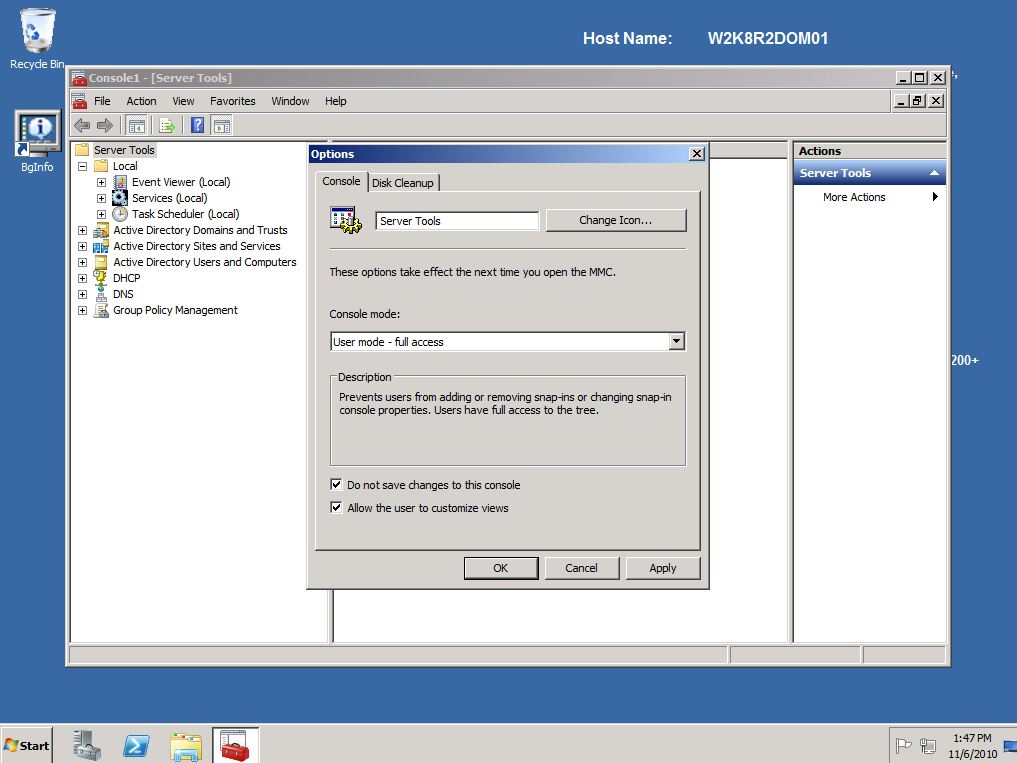Click the Active Directory Domains and Trusts icon
This screenshot has width=1017, height=763.
[101, 230]
